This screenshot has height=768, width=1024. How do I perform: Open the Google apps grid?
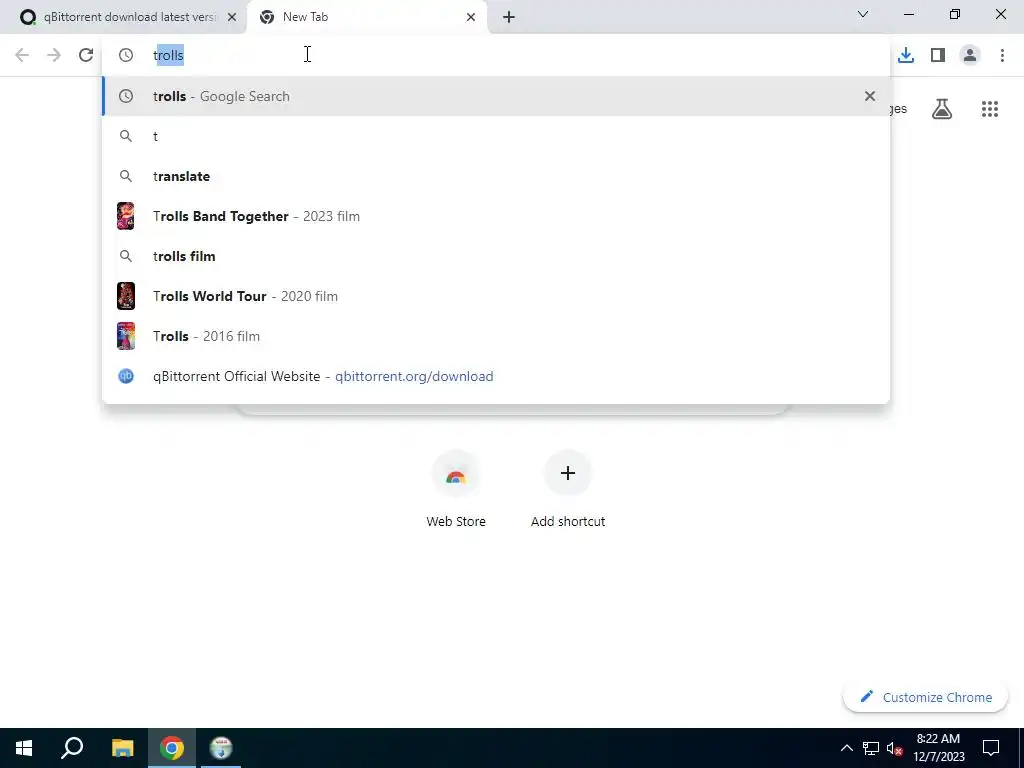point(989,109)
